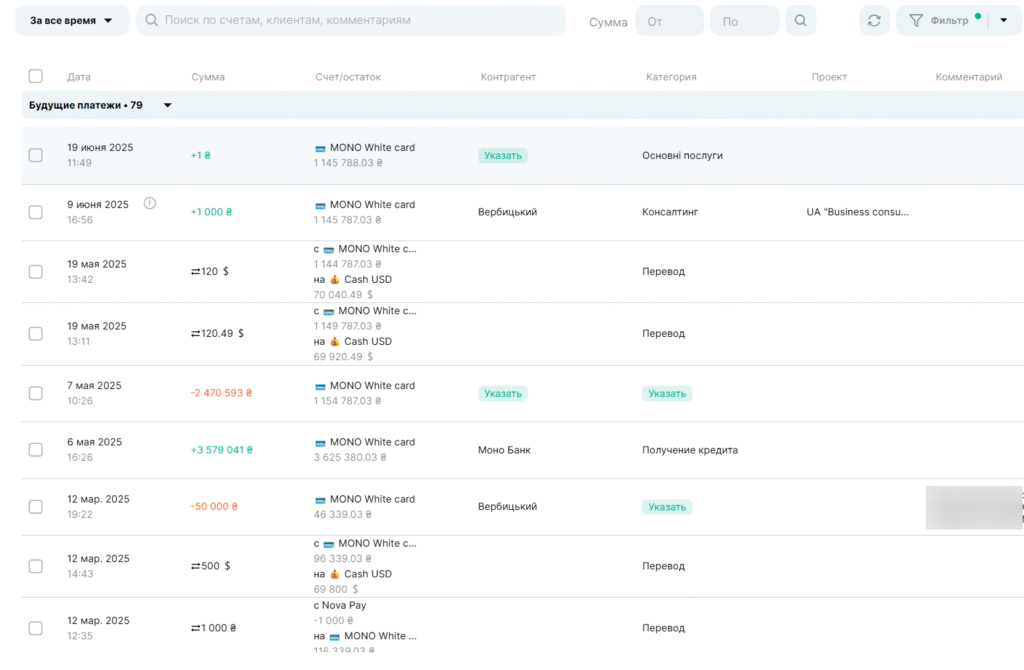1024x670 pixels.
Task: Click card icon in Получение кредита row
Action: 320,443
